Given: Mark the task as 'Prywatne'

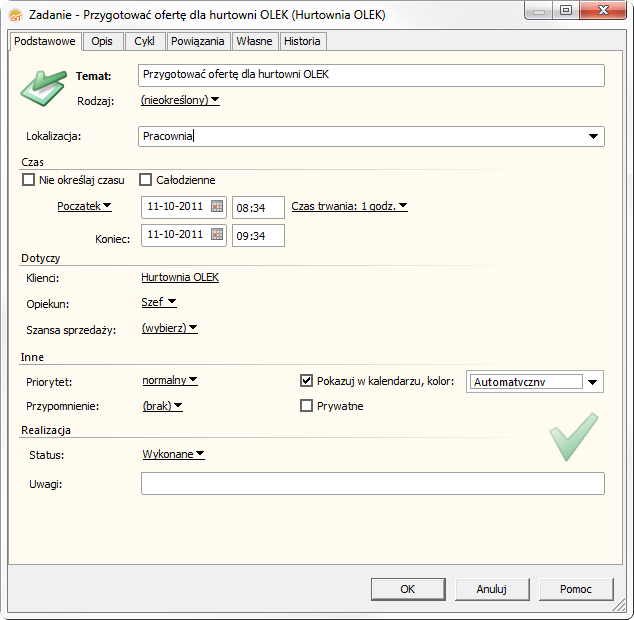Looking at the screenshot, I should pyautogui.click(x=307, y=406).
